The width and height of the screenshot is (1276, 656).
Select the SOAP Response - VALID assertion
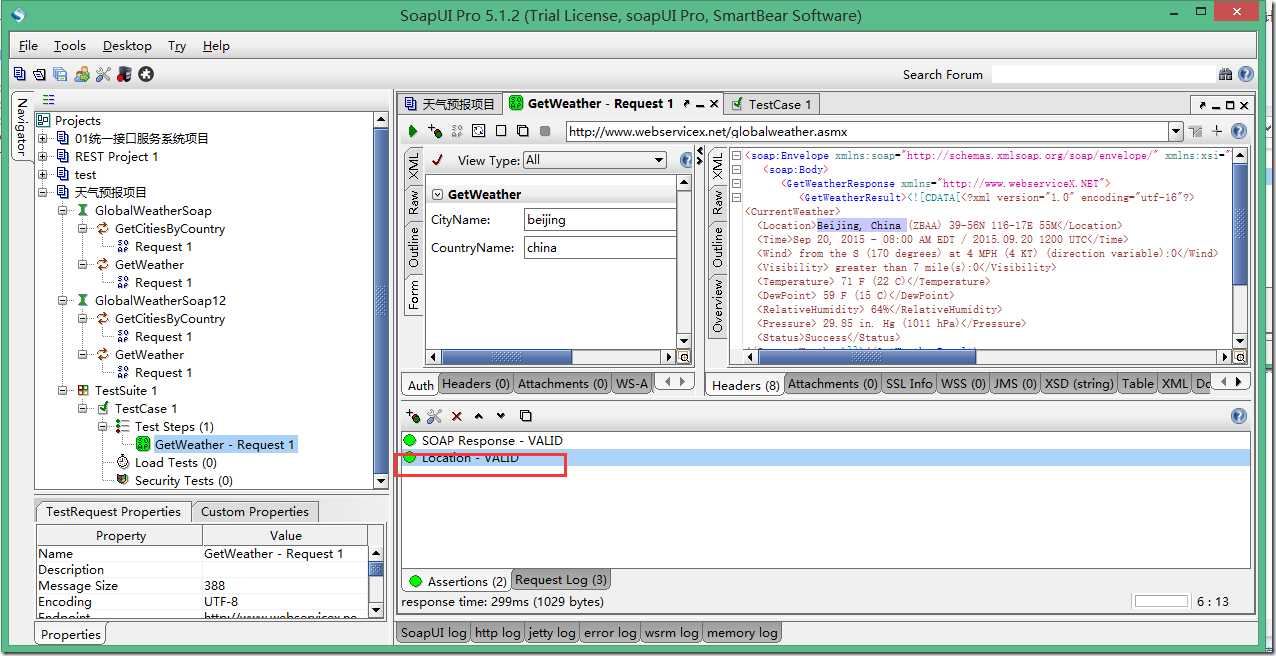[x=825, y=440]
